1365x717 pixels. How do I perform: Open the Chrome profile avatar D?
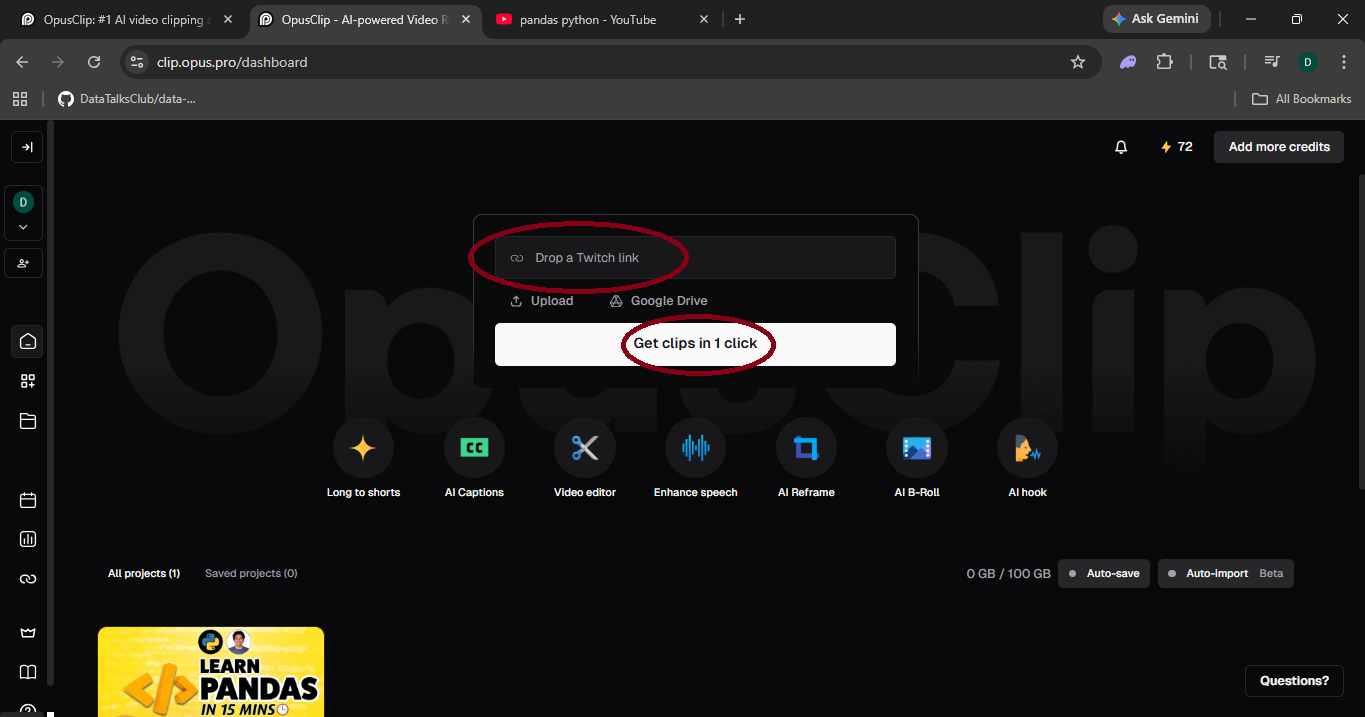click(1307, 62)
